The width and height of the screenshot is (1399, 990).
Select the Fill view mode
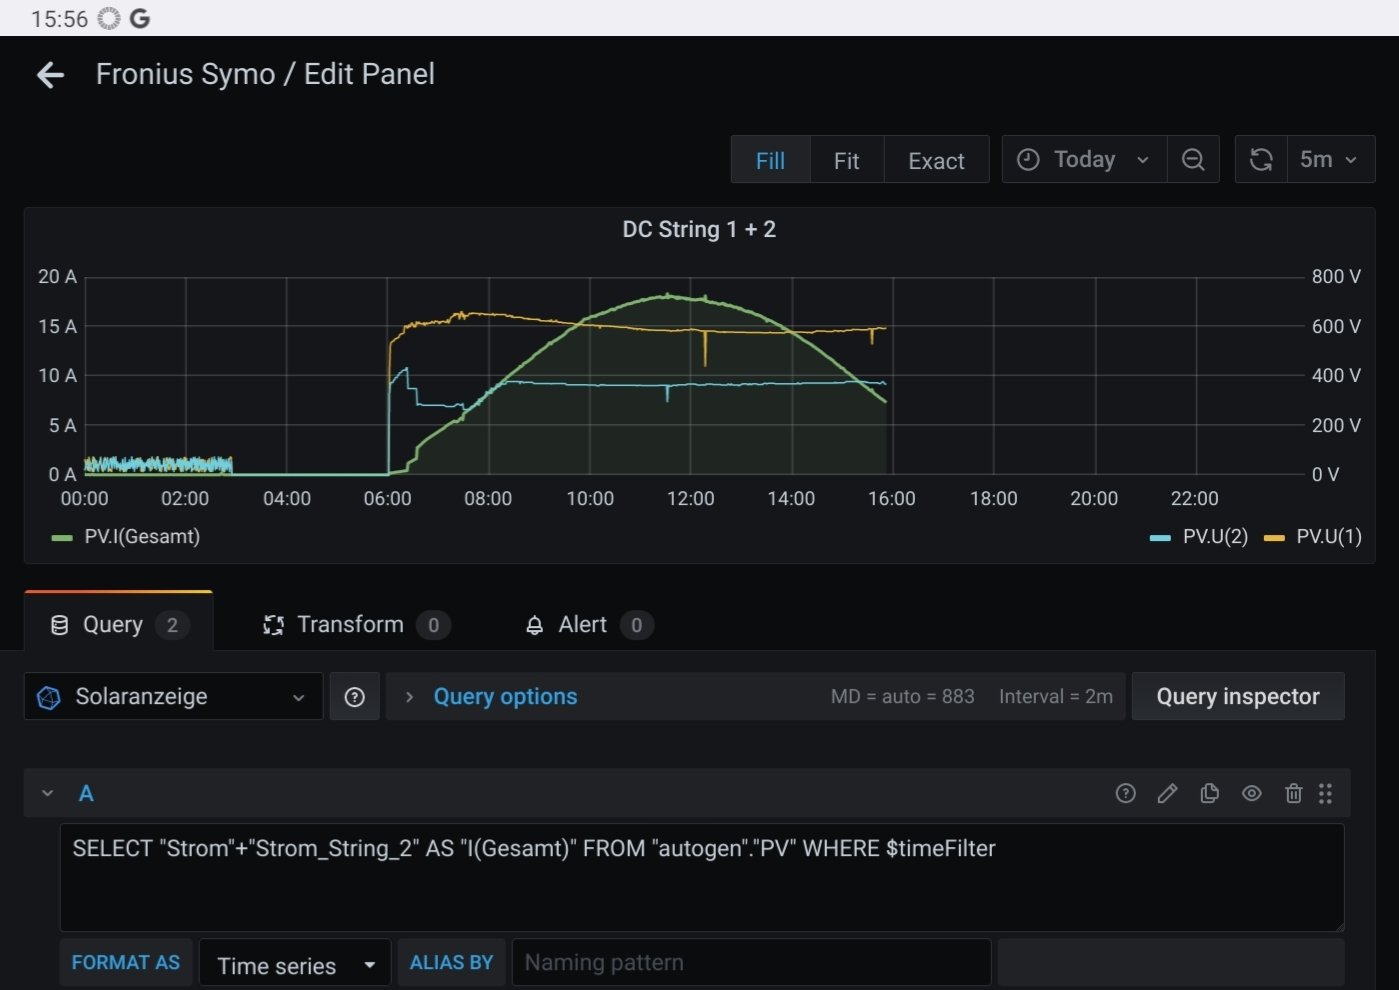tap(770, 160)
